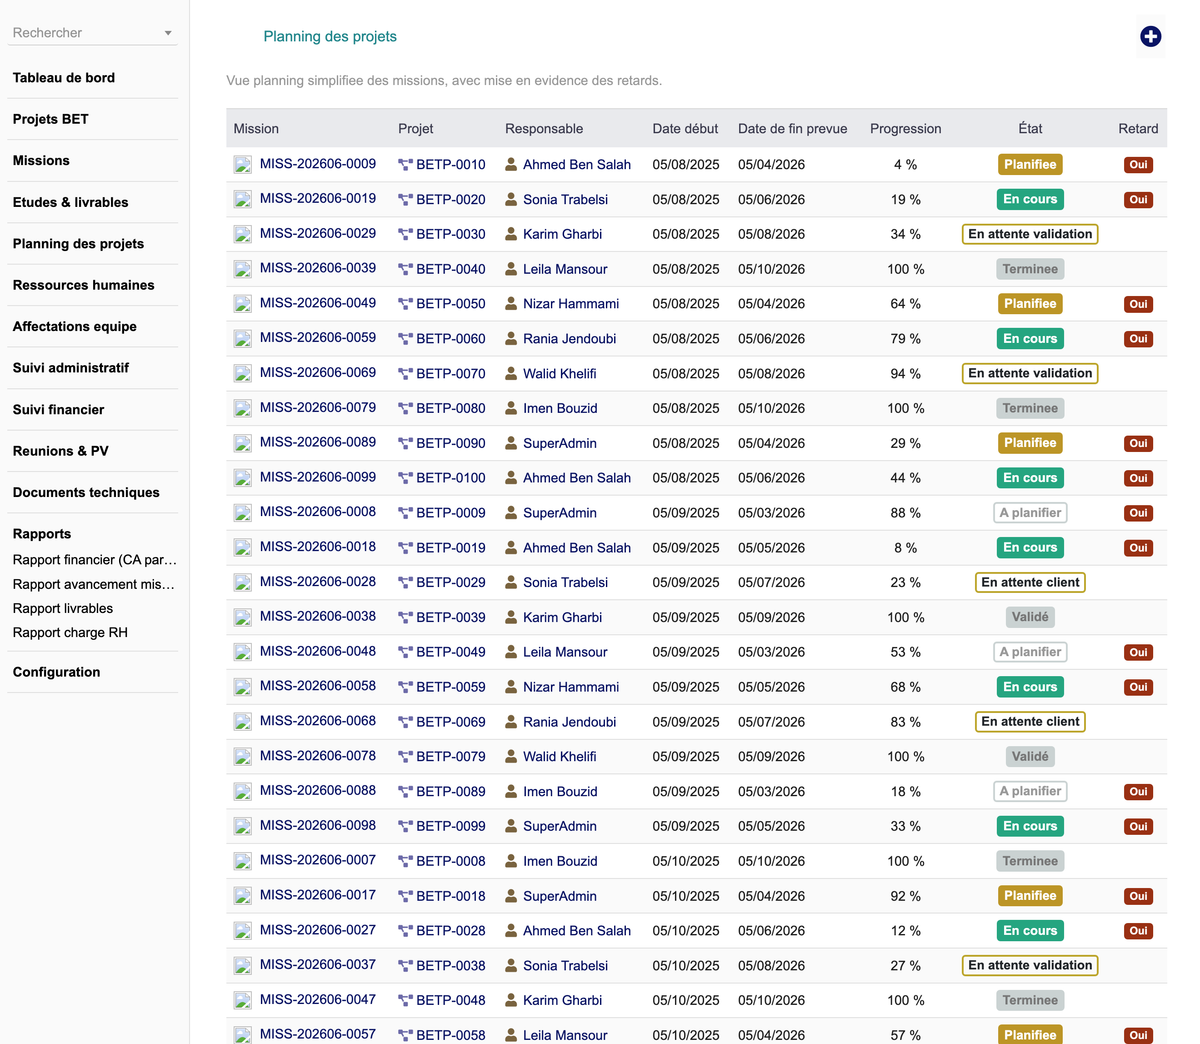Click image icon of MISS-202606-0089
The width and height of the screenshot is (1200, 1044).
[x=243, y=443]
